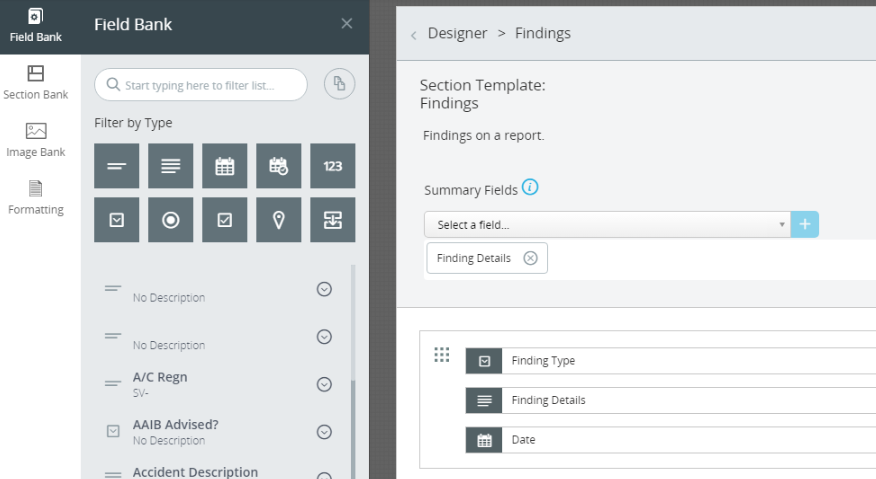Click the filter list search box
The width and height of the screenshot is (876, 479).
click(201, 85)
